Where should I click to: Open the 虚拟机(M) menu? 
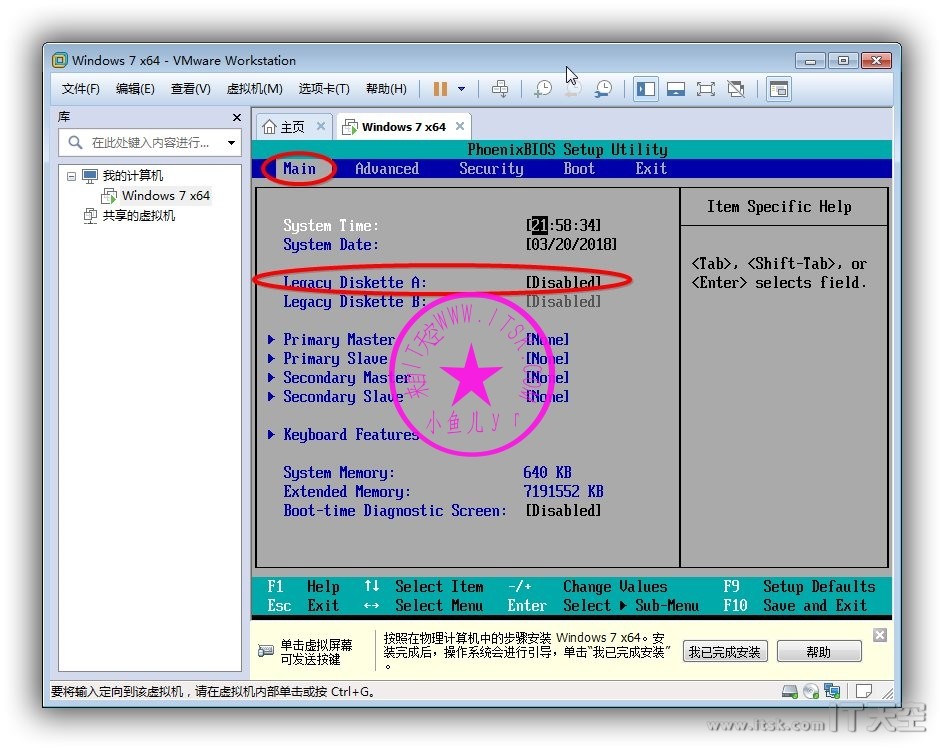pos(254,89)
